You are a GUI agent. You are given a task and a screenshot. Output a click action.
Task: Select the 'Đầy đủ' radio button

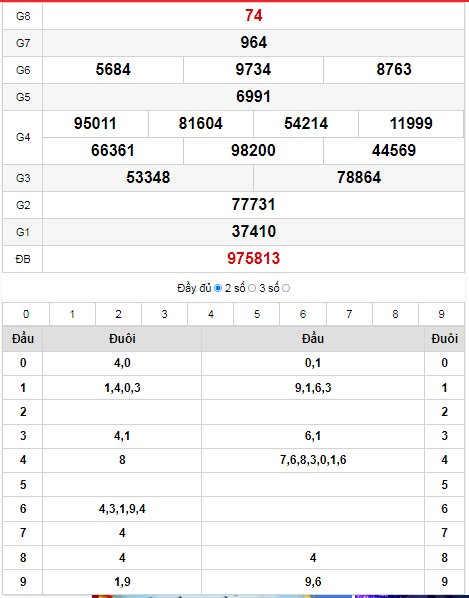click(x=218, y=288)
